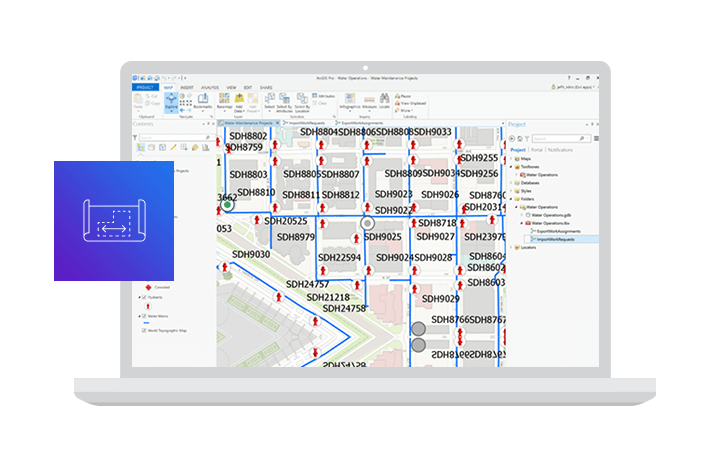The height and width of the screenshot is (460, 720).
Task: Expand the Databases node
Action: [x=511, y=183]
